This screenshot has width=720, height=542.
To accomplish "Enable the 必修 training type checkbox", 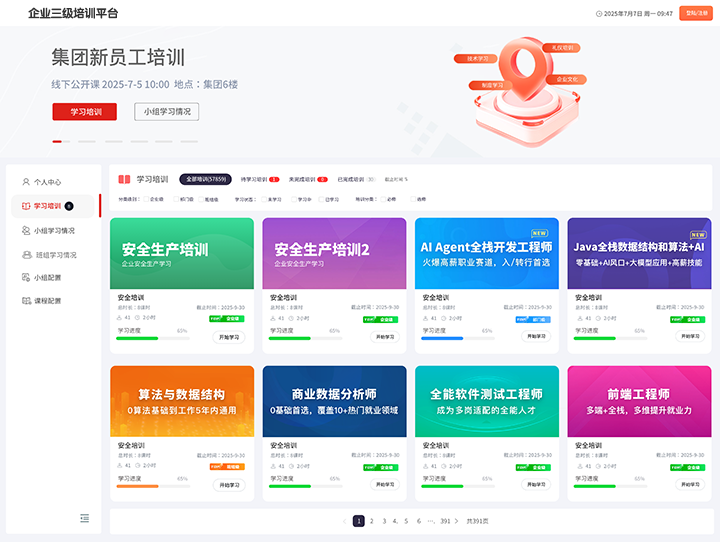I will (383, 199).
